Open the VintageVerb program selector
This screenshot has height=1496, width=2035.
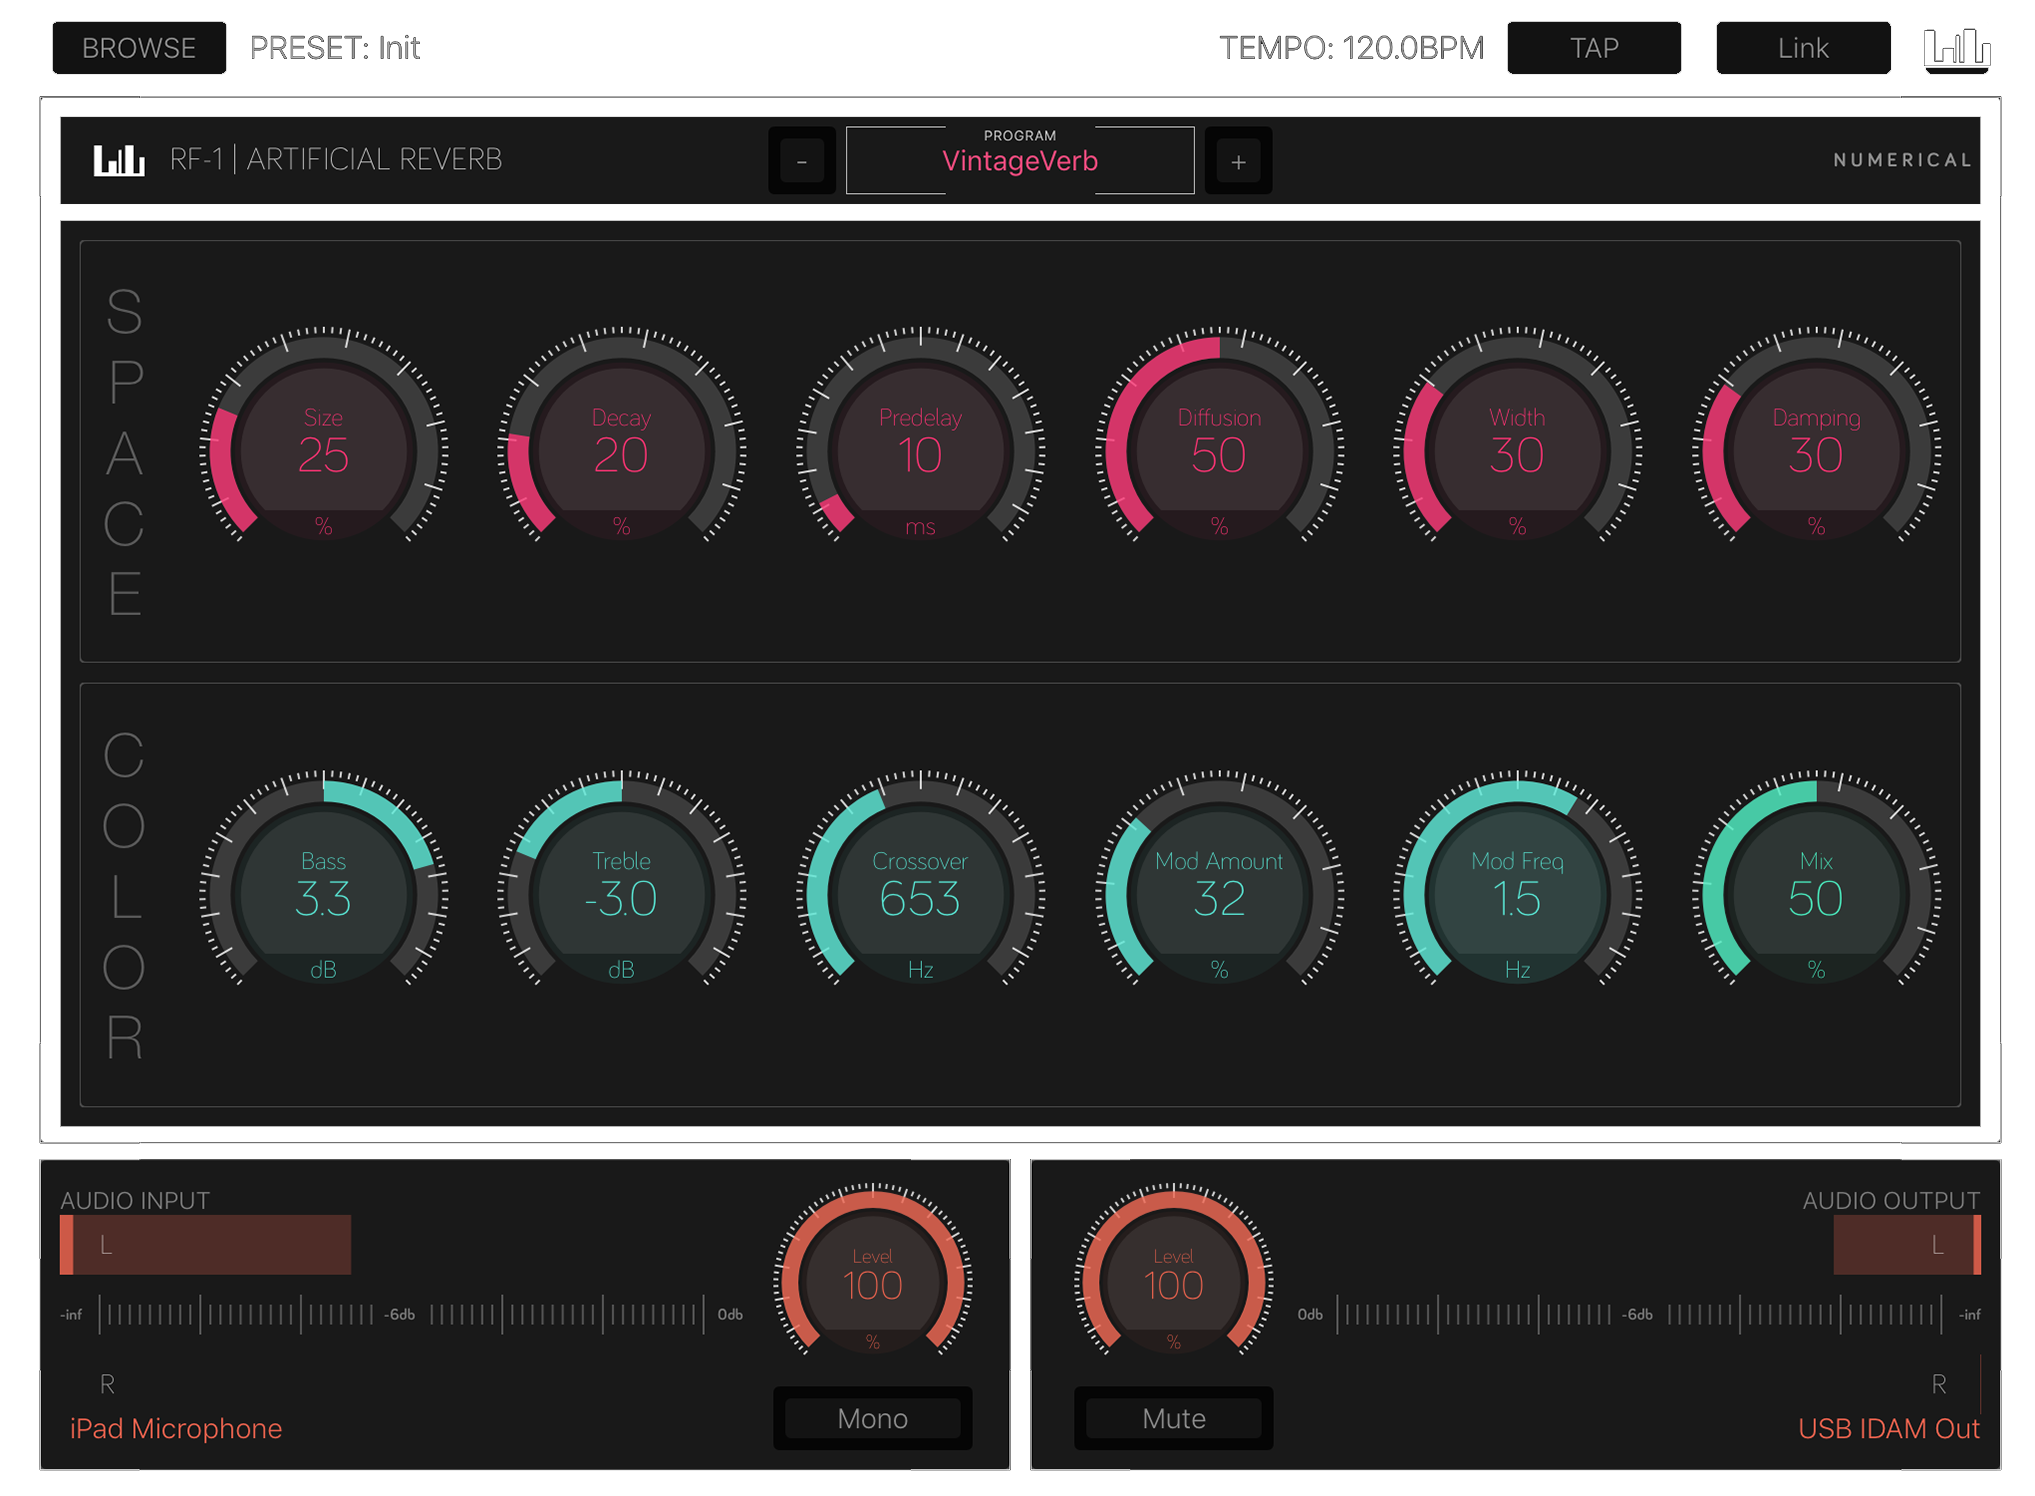[x=1020, y=160]
